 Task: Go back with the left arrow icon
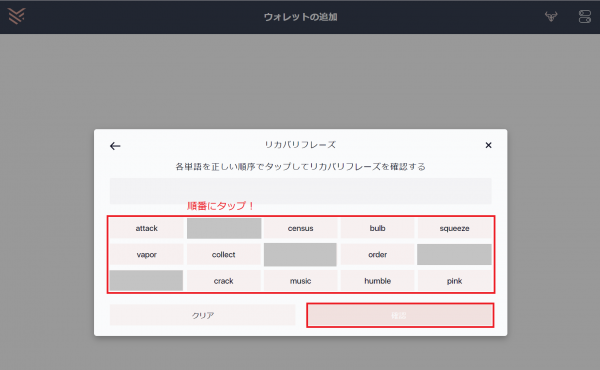tap(115, 146)
